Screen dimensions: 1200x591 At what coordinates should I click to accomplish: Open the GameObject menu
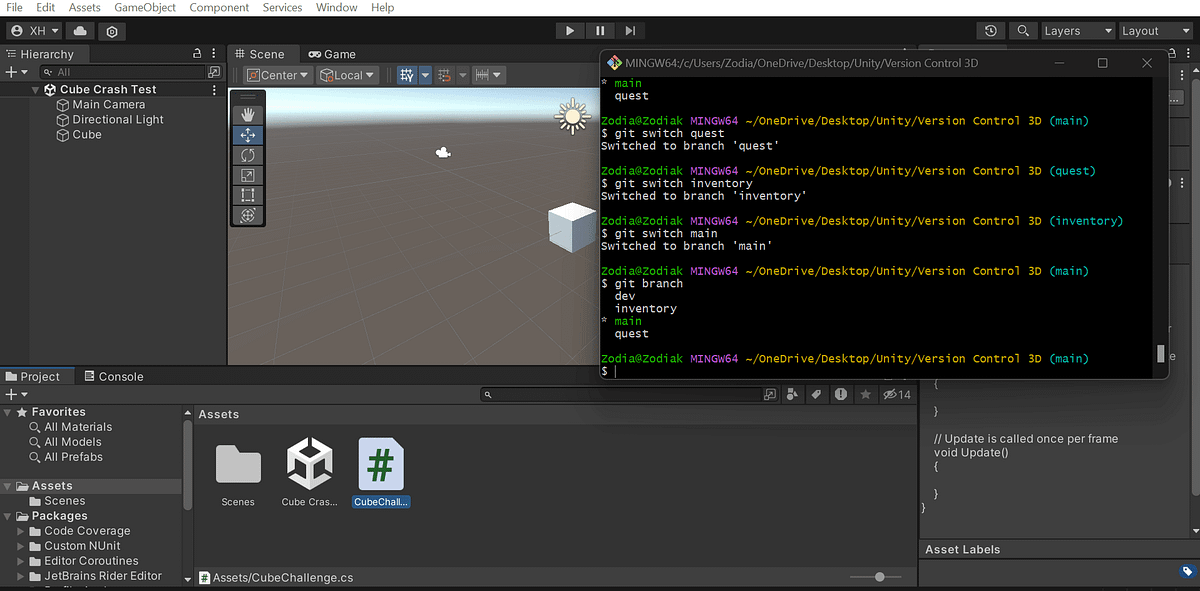[x=145, y=7]
